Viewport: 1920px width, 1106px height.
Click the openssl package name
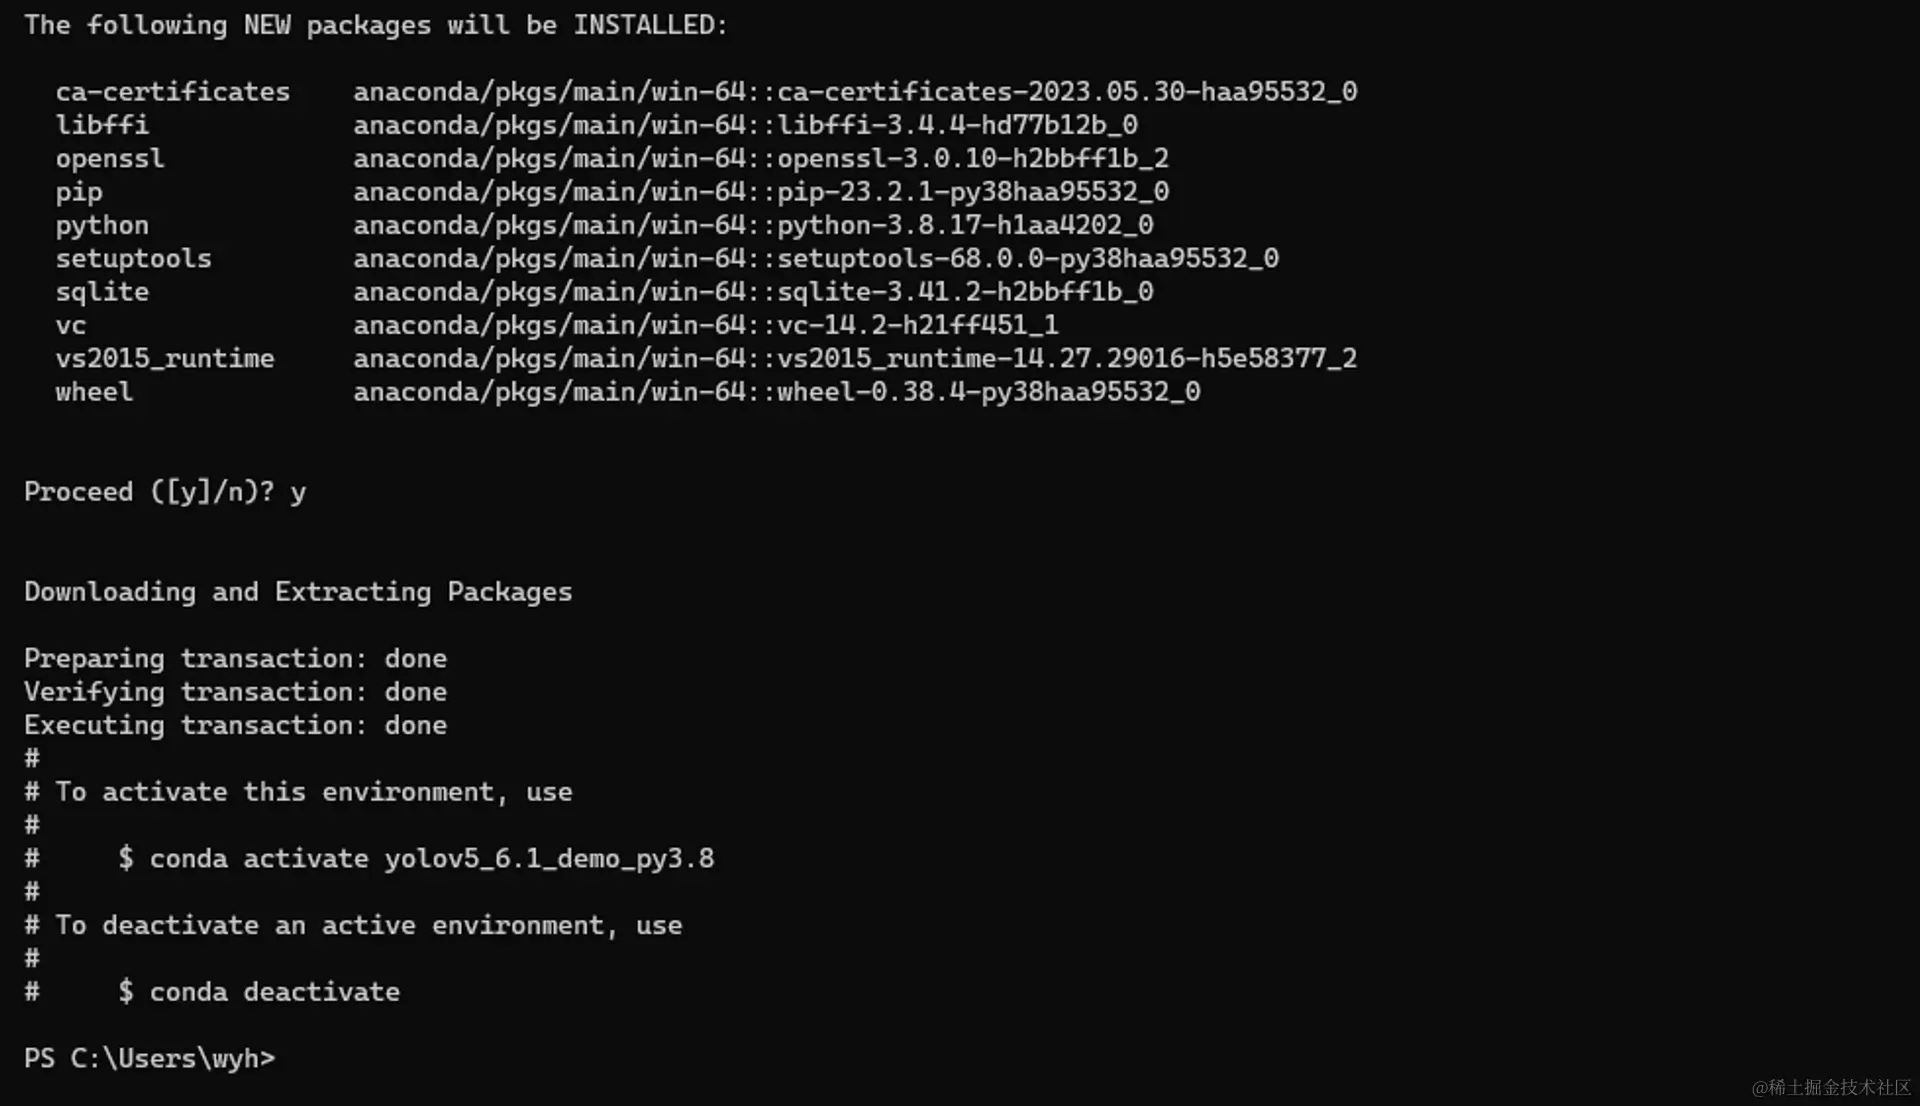click(x=110, y=158)
